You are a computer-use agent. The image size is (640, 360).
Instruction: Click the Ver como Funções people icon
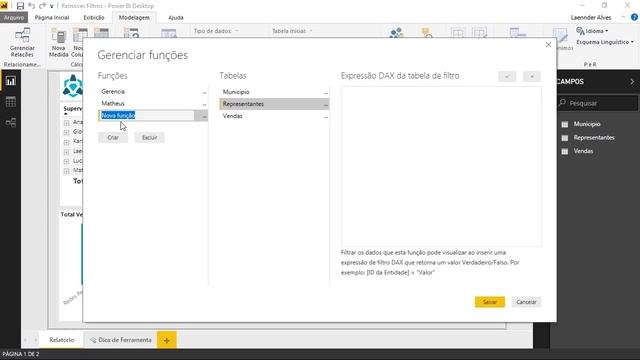pos(396,33)
